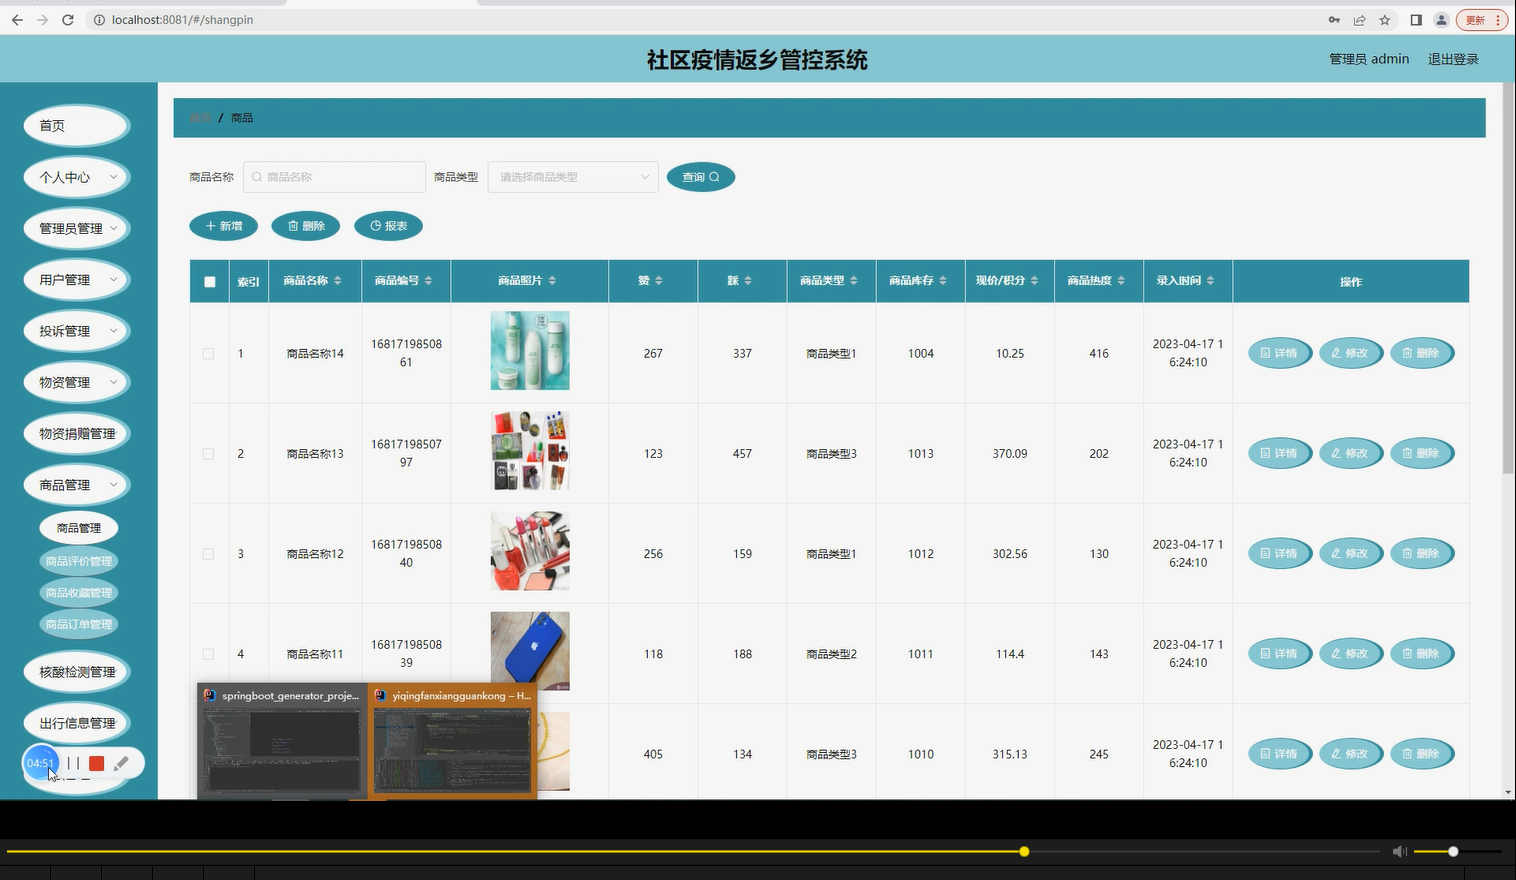Select all rows with the header checkbox
1516x880 pixels.
(x=209, y=281)
